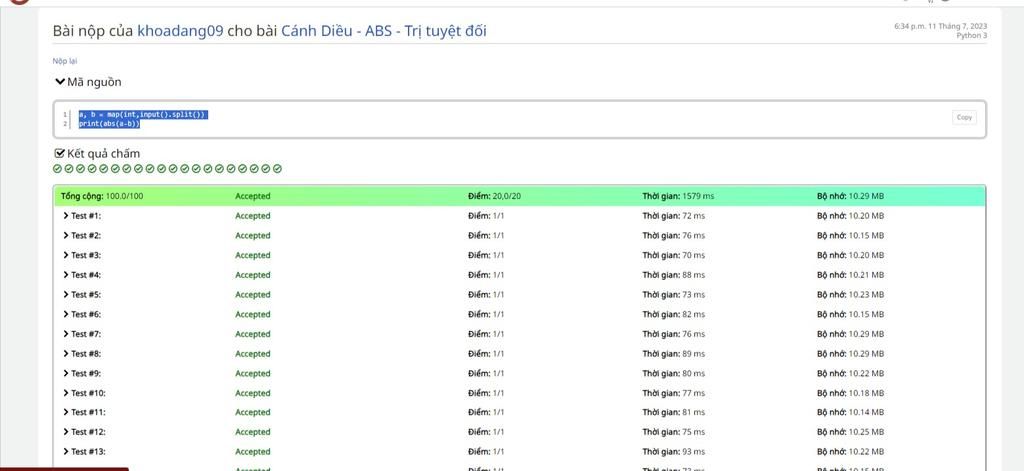Click the last green checkmark in results row
Screen dimensions: 1024x471
coord(278,169)
